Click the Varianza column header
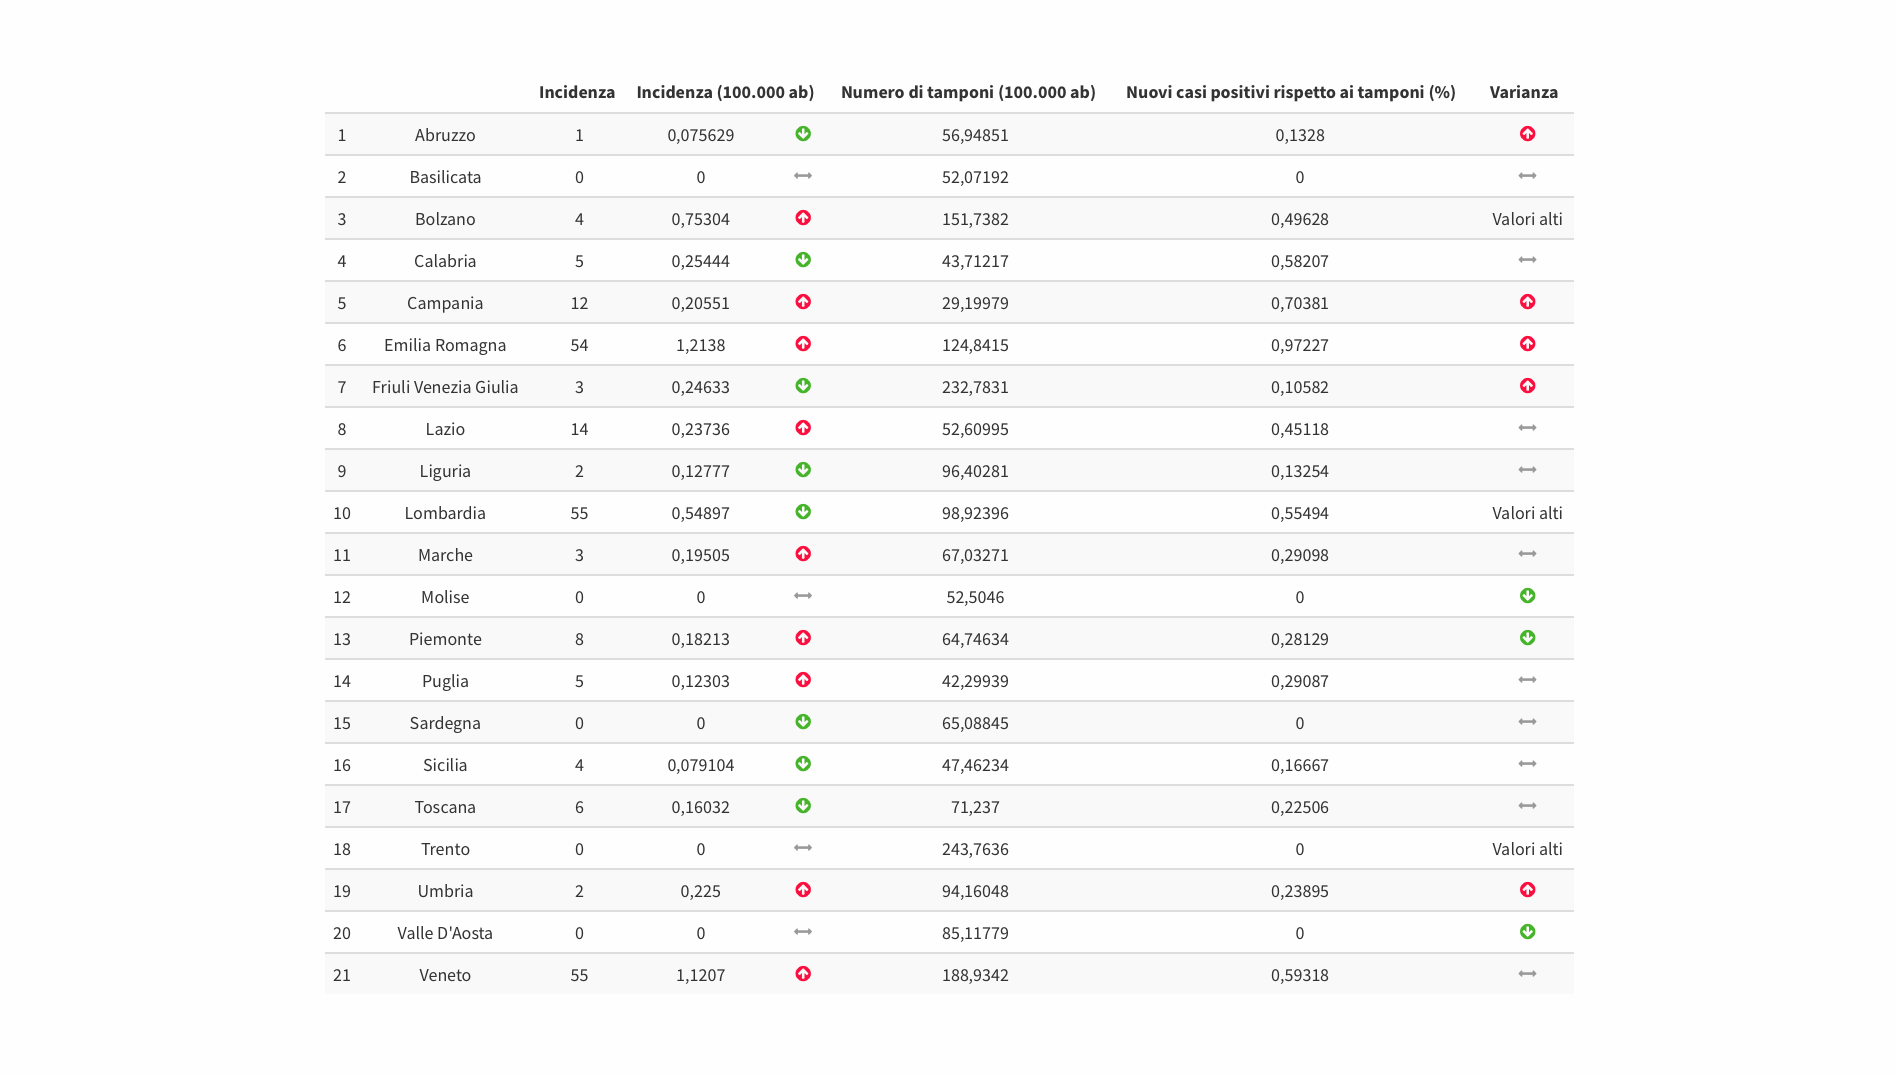This screenshot has height=1074, width=1896. coord(1522,92)
